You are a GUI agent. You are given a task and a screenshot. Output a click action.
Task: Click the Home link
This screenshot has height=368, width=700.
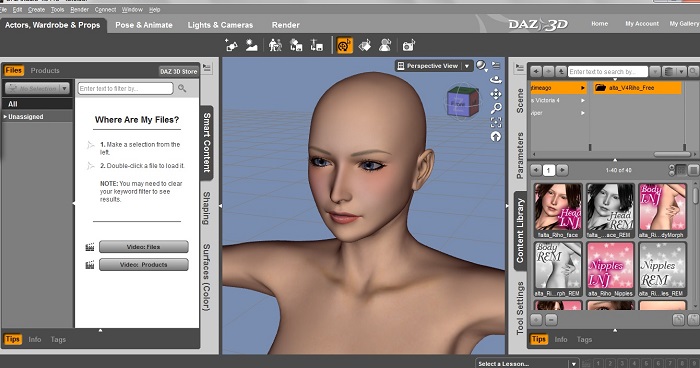coord(600,24)
